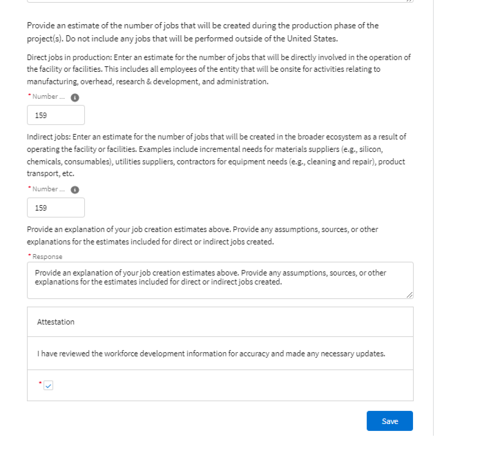Click the resize handle of the text area at the top

[x=410, y=1]
